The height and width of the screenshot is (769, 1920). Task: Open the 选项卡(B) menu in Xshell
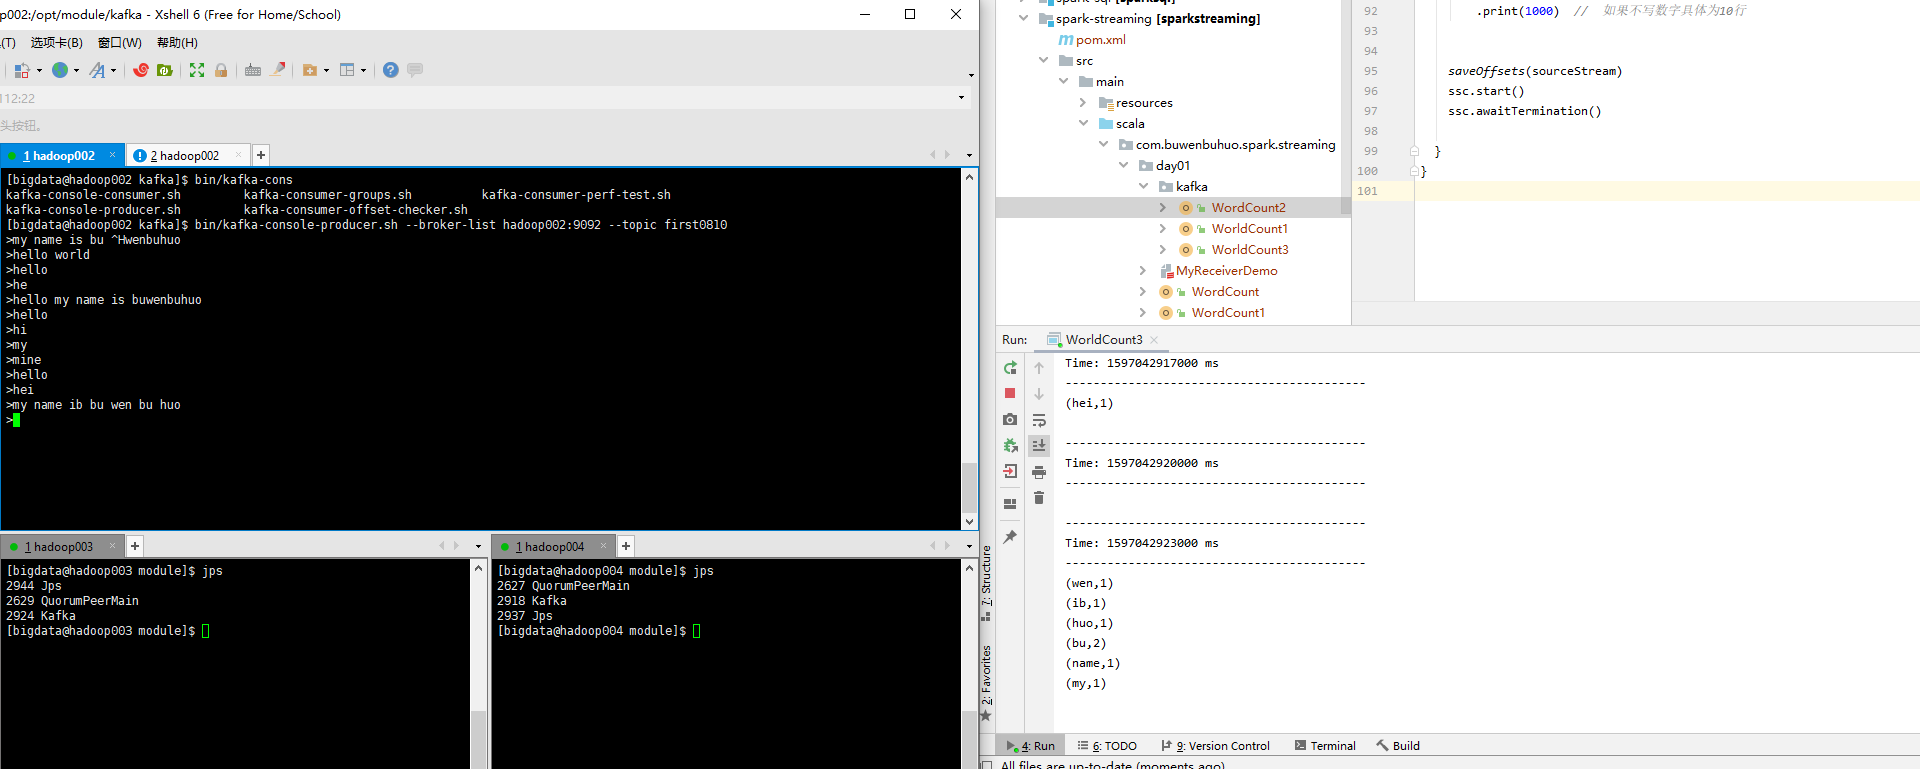(57, 43)
